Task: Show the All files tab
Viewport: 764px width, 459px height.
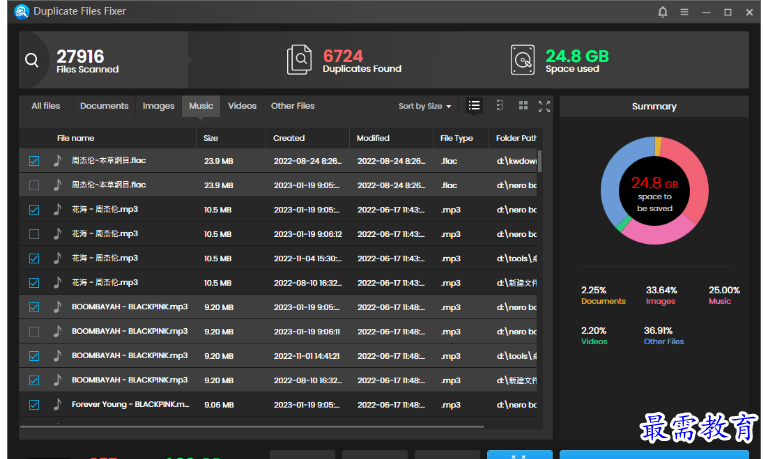Action: tap(46, 106)
